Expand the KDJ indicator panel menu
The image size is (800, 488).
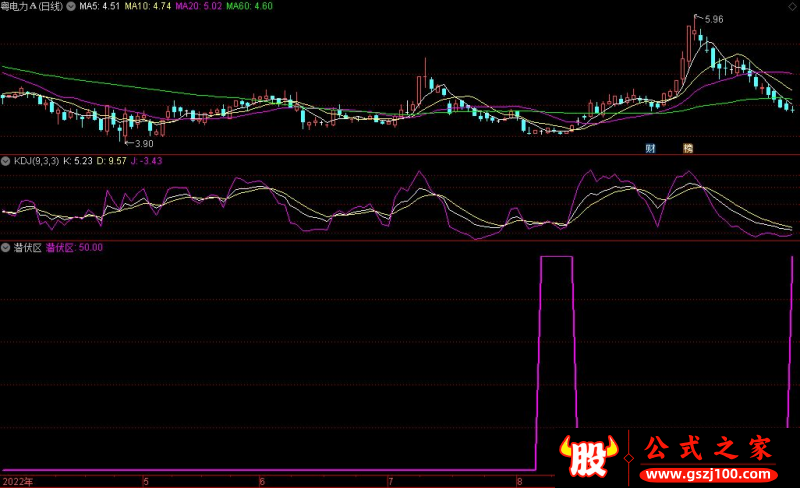(x=6, y=161)
